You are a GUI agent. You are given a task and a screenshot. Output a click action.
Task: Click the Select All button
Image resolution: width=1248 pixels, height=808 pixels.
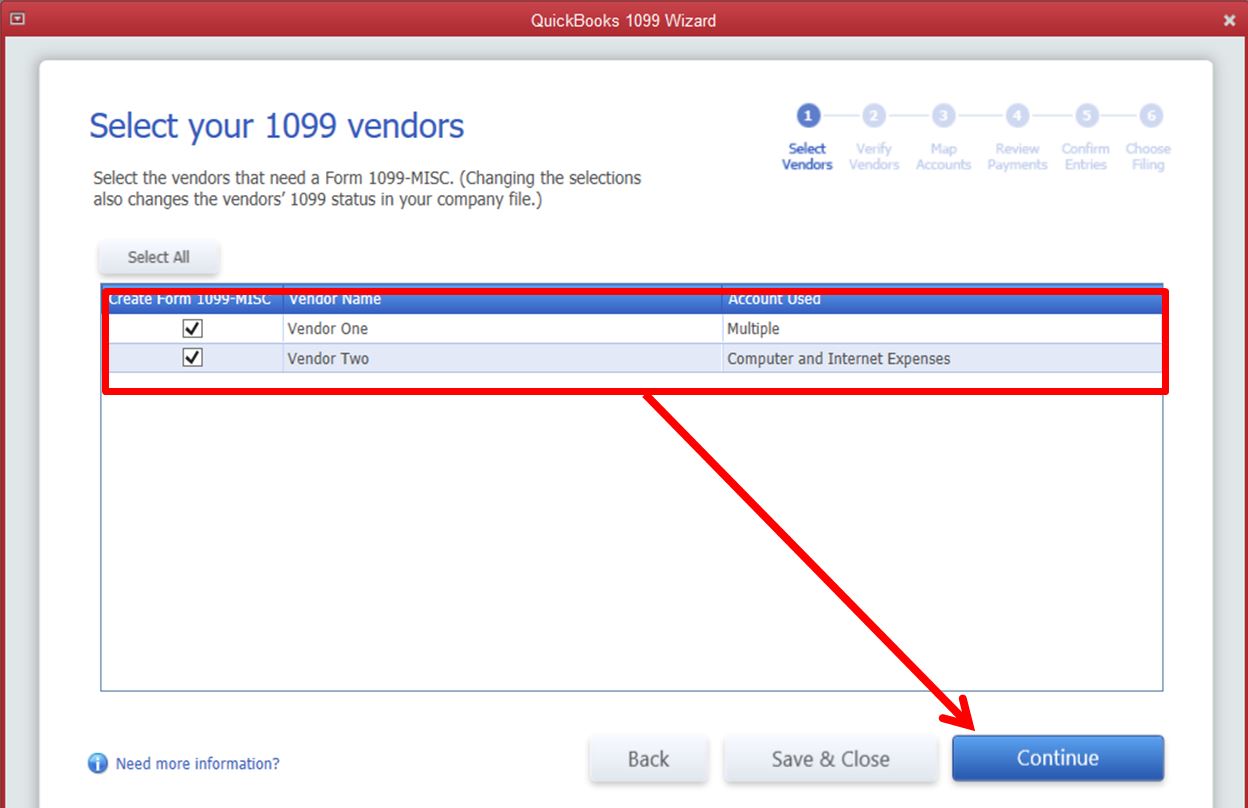pyautogui.click(x=158, y=257)
